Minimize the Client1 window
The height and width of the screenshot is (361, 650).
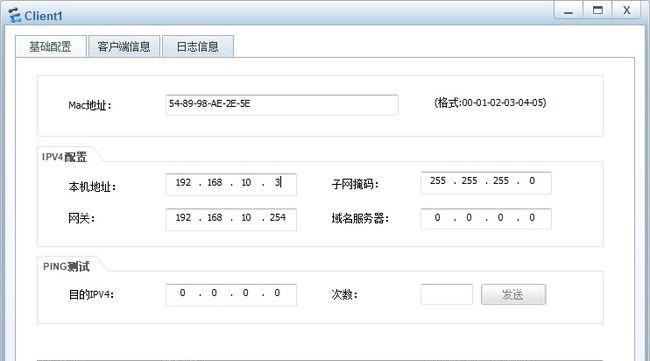click(568, 10)
